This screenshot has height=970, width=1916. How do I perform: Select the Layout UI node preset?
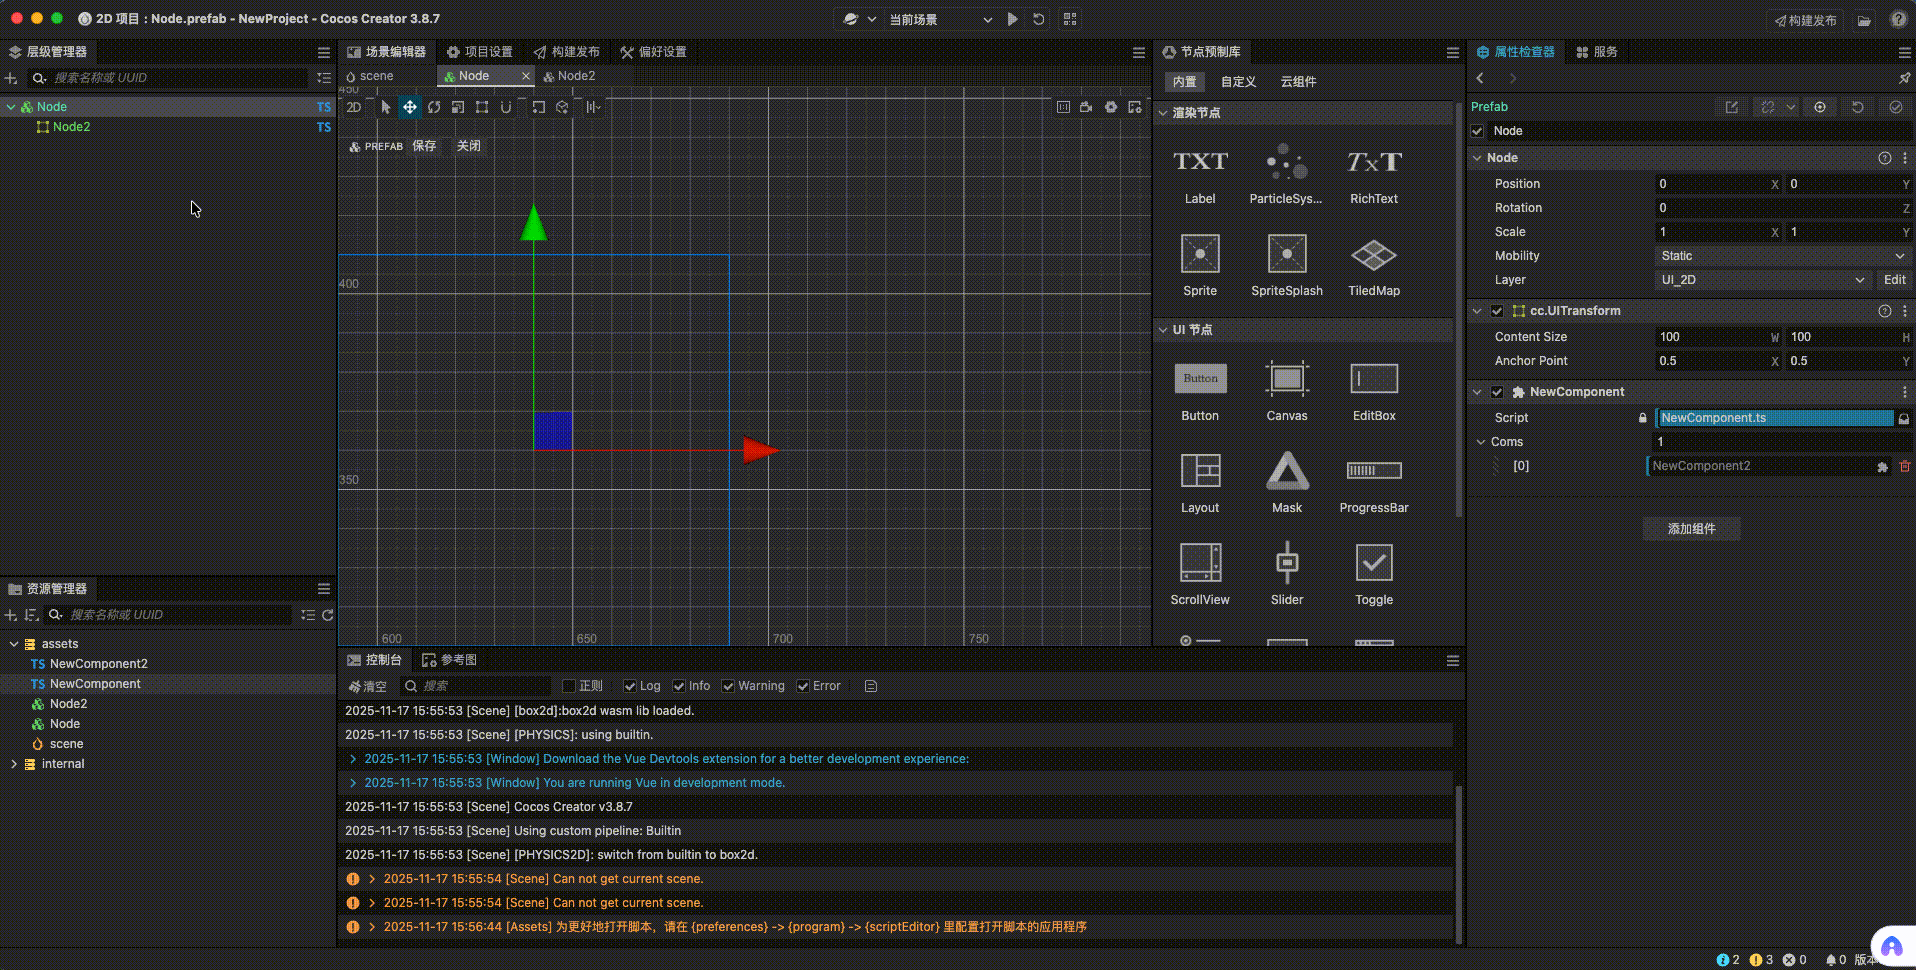[x=1200, y=483]
